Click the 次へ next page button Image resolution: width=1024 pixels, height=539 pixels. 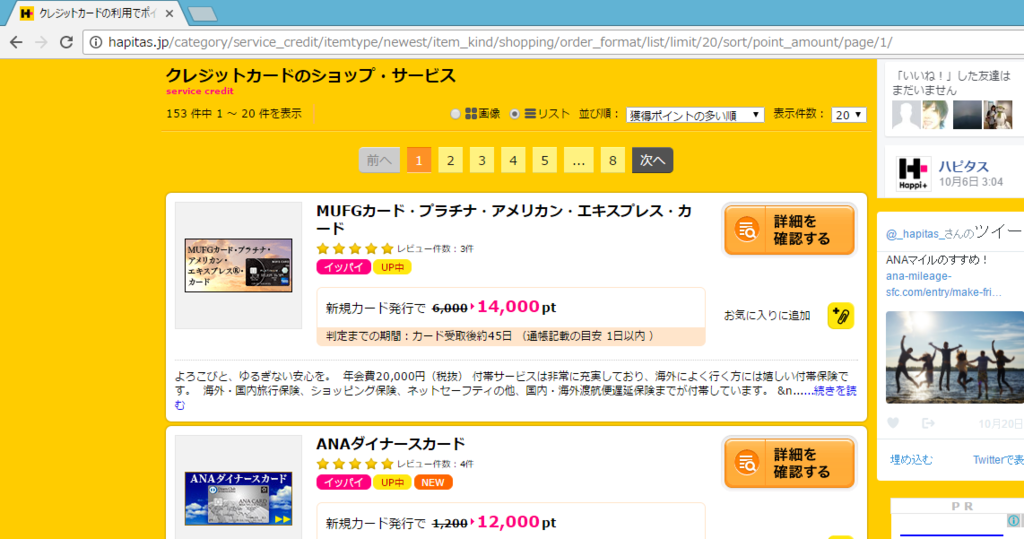pyautogui.click(x=652, y=160)
